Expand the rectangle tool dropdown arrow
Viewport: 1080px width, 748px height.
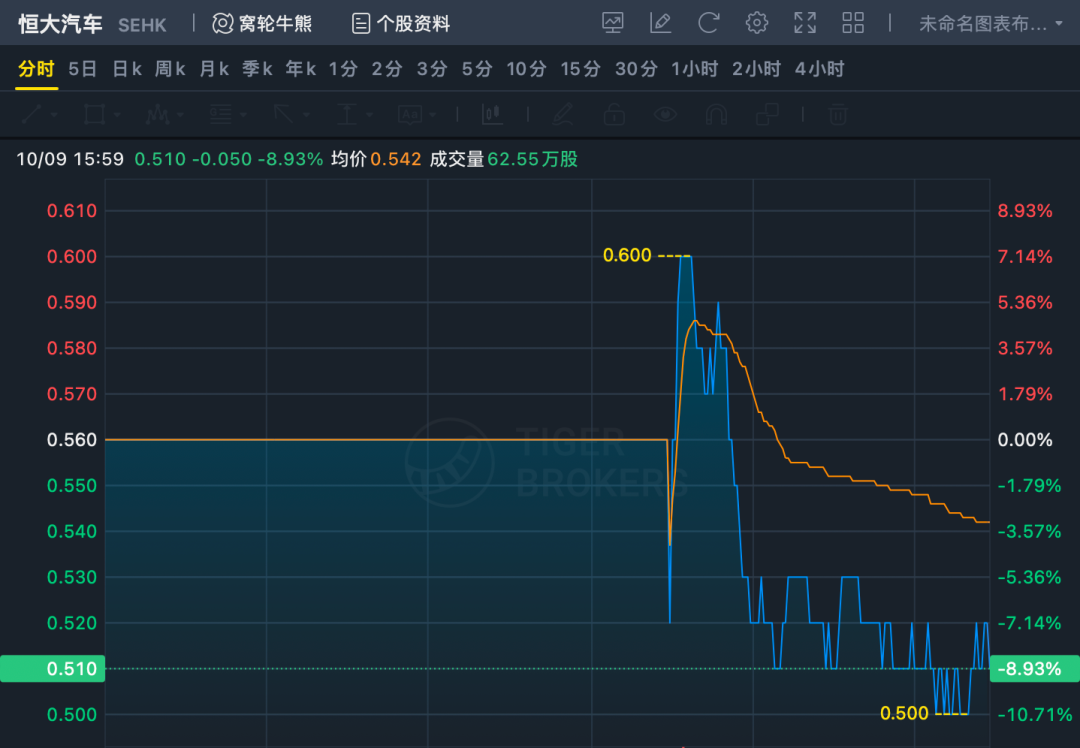116,115
